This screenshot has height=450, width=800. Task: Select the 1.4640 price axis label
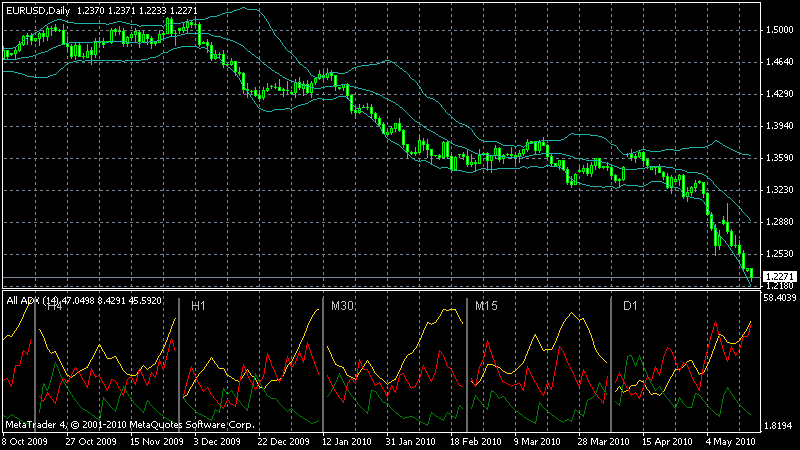[x=780, y=62]
